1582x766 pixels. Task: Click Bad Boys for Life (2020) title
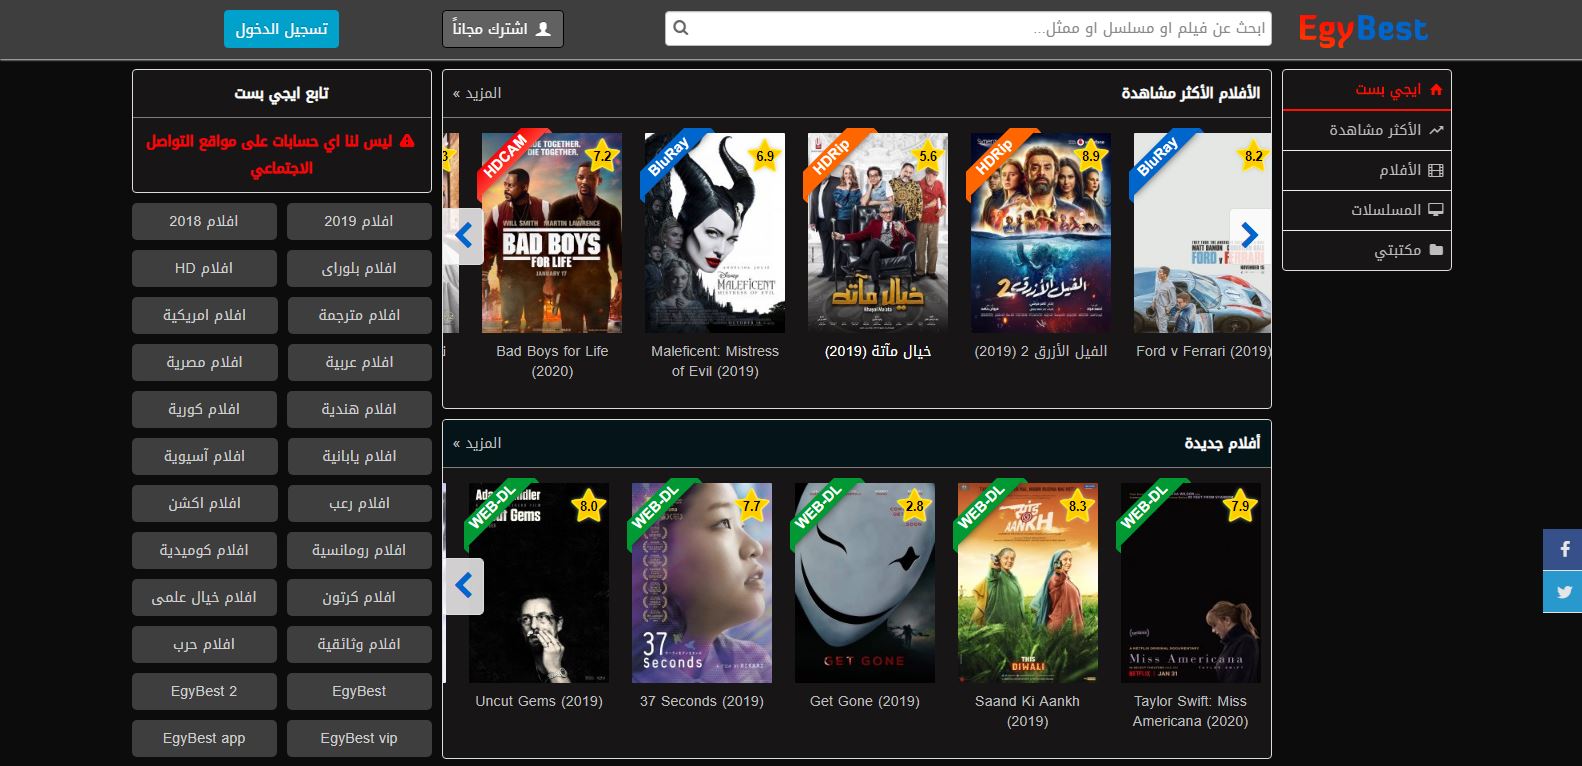pyautogui.click(x=552, y=361)
